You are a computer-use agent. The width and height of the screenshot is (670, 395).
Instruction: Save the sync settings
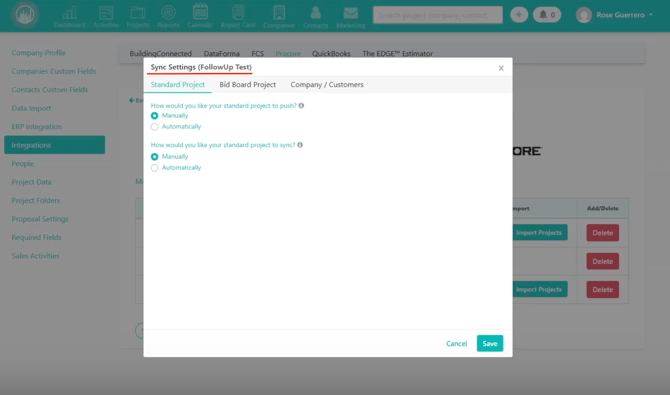coord(490,343)
